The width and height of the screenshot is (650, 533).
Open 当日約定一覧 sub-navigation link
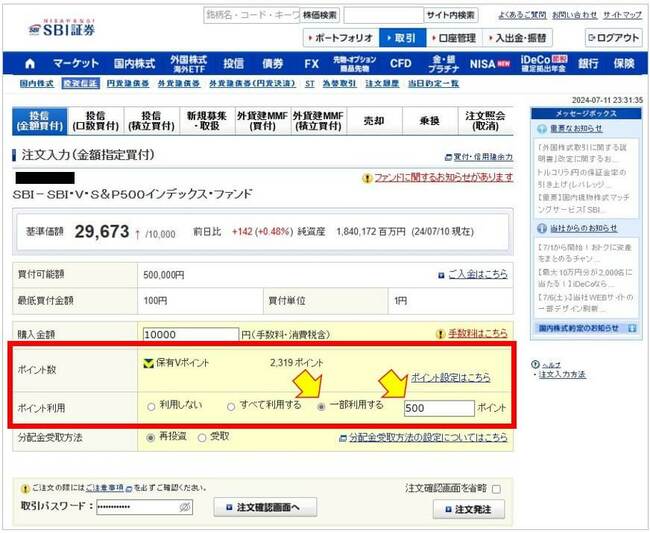pos(433,83)
